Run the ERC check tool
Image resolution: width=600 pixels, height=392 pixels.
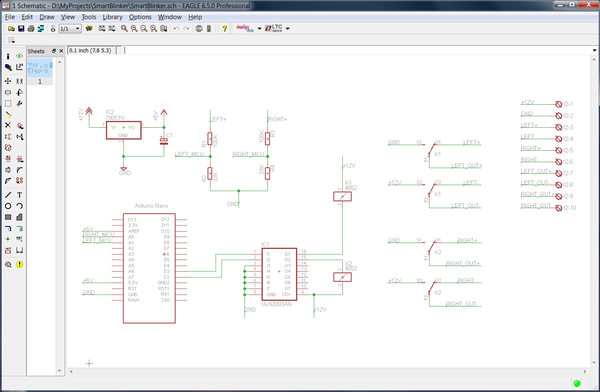(x=8, y=264)
